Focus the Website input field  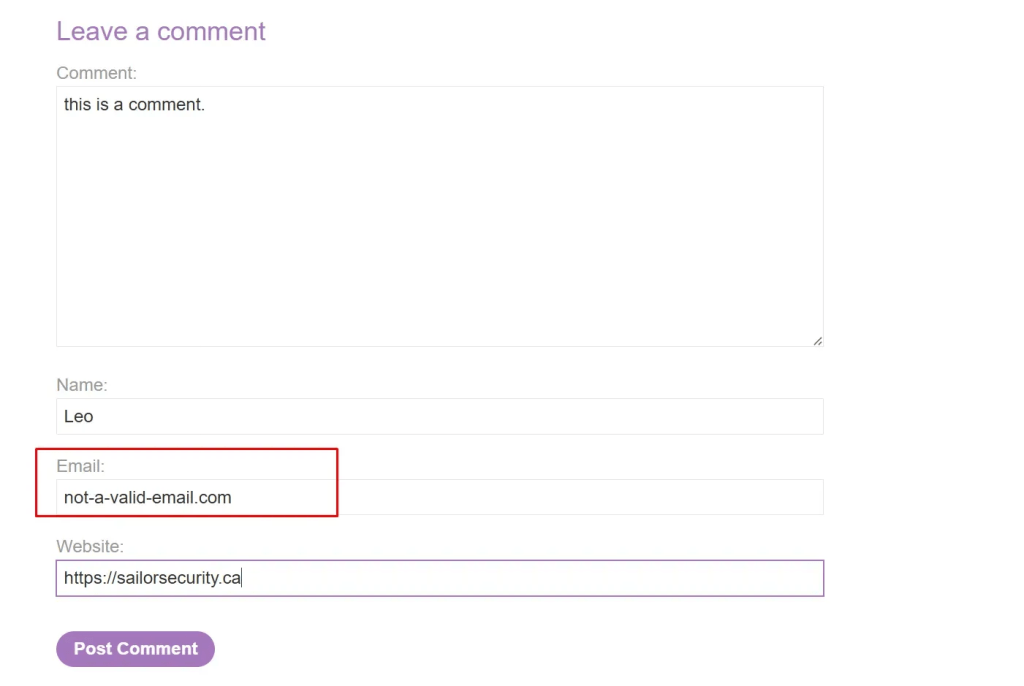point(439,578)
